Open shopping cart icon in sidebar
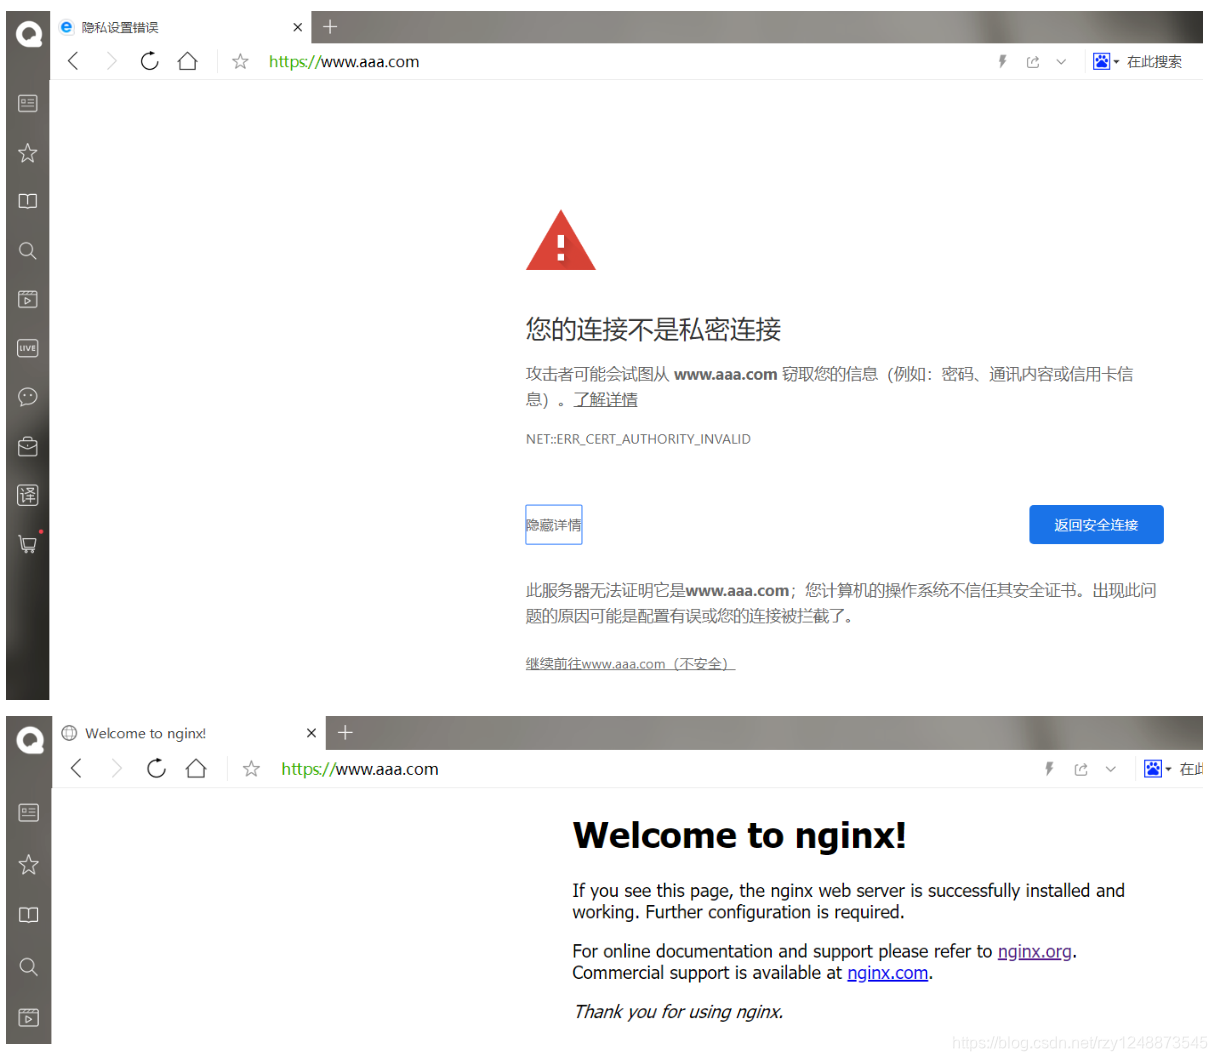The image size is (1217, 1061). pos(28,544)
